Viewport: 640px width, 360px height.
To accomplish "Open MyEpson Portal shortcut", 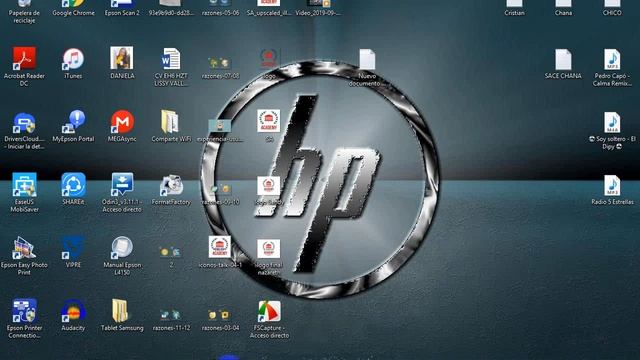I will pos(73,122).
